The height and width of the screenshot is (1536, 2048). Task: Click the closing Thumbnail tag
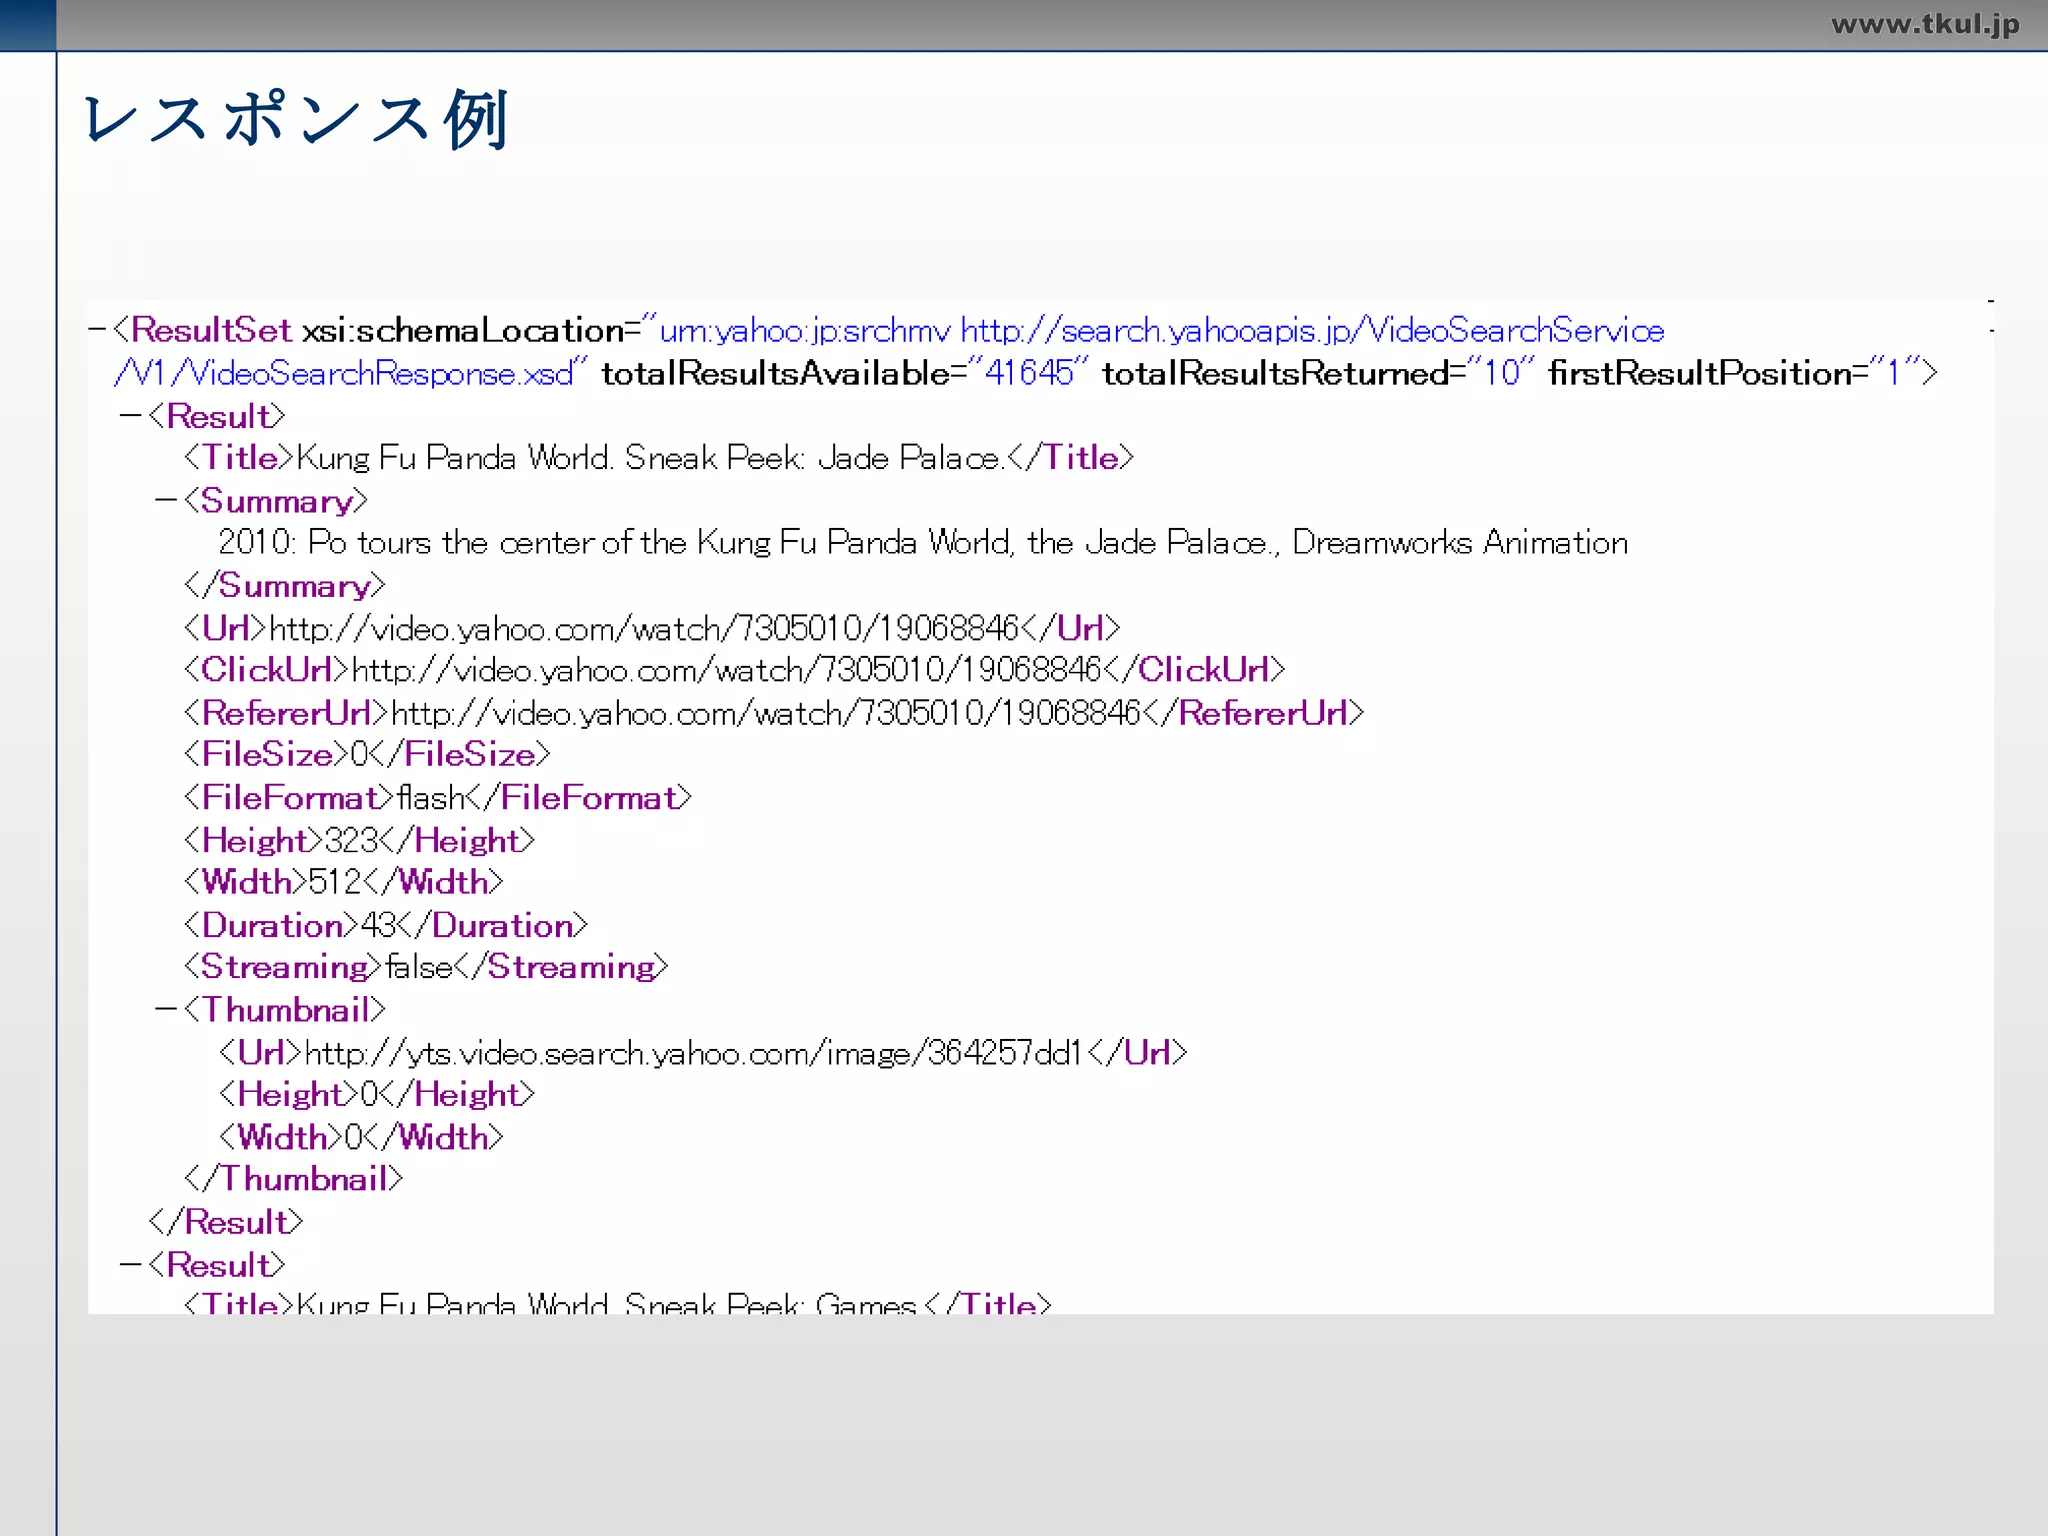(x=294, y=1180)
